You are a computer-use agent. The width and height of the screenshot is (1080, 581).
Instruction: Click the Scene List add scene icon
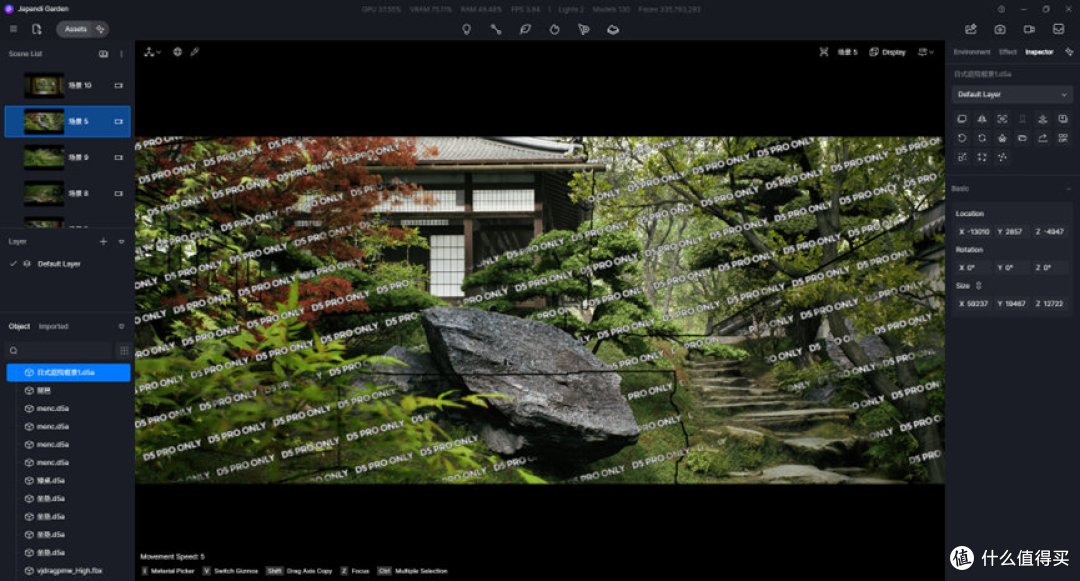coord(103,54)
